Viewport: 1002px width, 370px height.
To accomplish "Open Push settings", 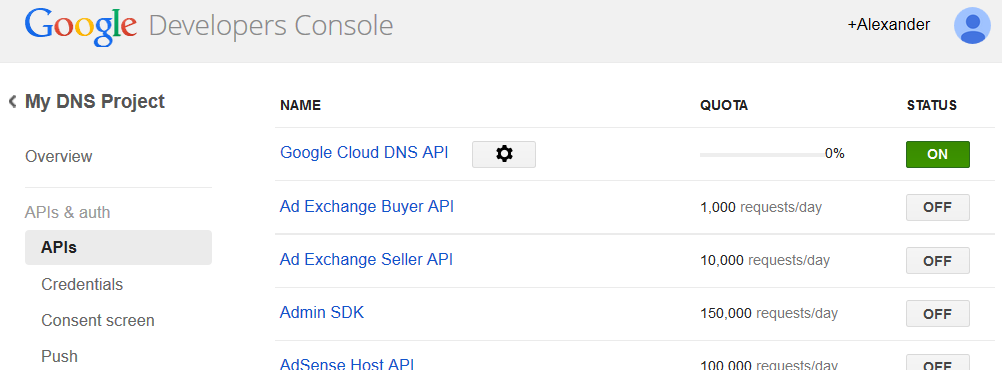I will pyautogui.click(x=59, y=356).
